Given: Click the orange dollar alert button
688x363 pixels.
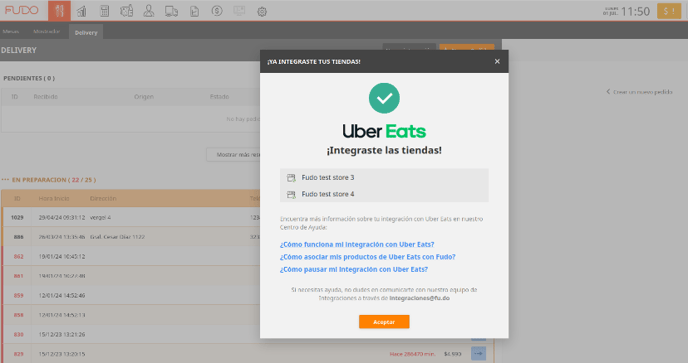Looking at the screenshot, I should (669, 11).
